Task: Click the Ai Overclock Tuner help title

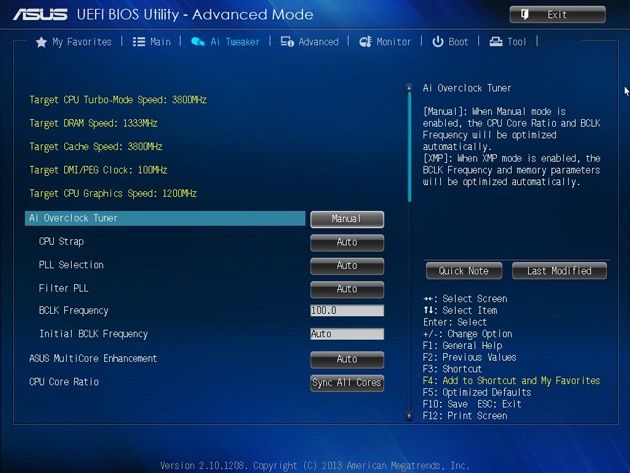Action: click(467, 88)
